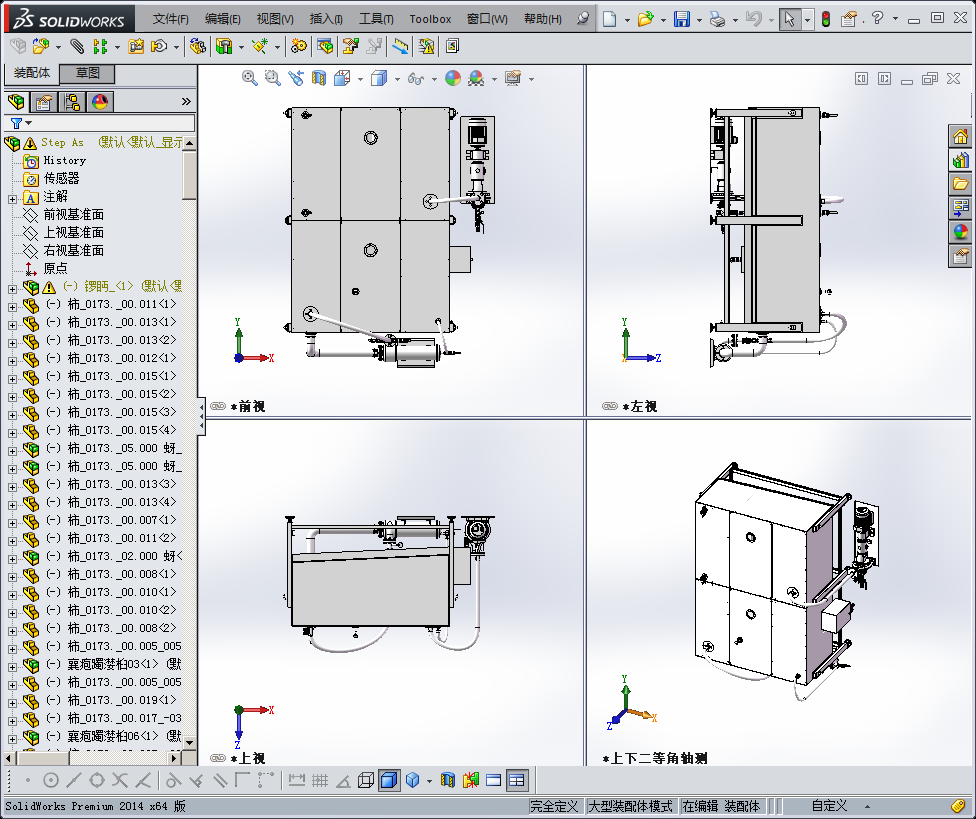Open the Help question mark dropdown arrow

click(x=895, y=19)
